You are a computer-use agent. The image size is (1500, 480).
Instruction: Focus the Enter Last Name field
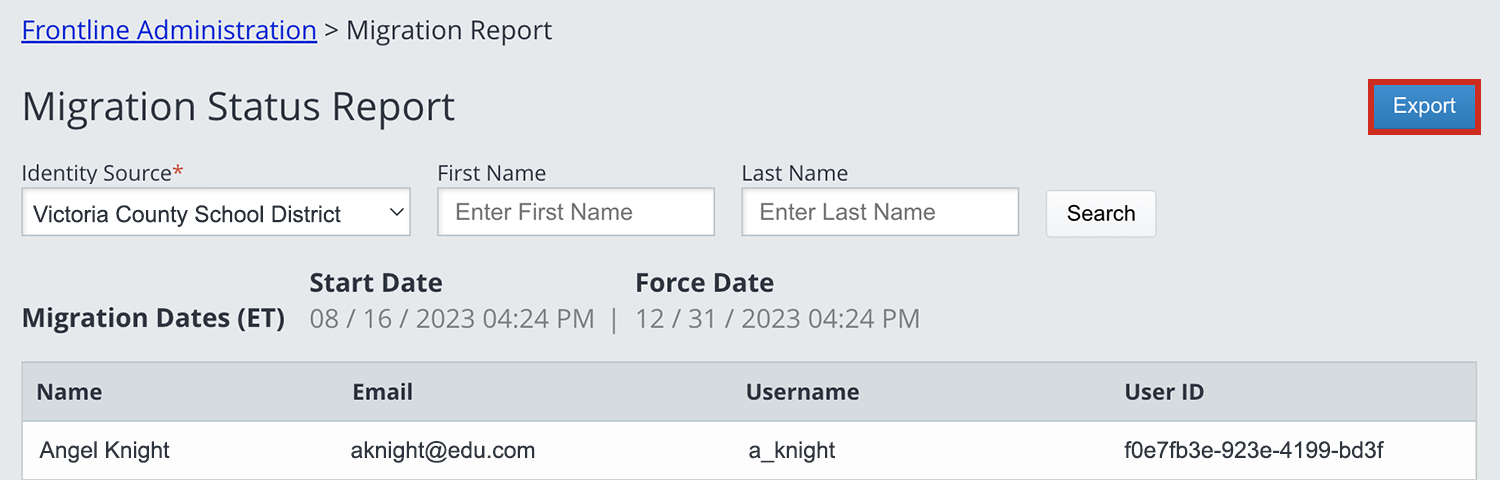880,212
